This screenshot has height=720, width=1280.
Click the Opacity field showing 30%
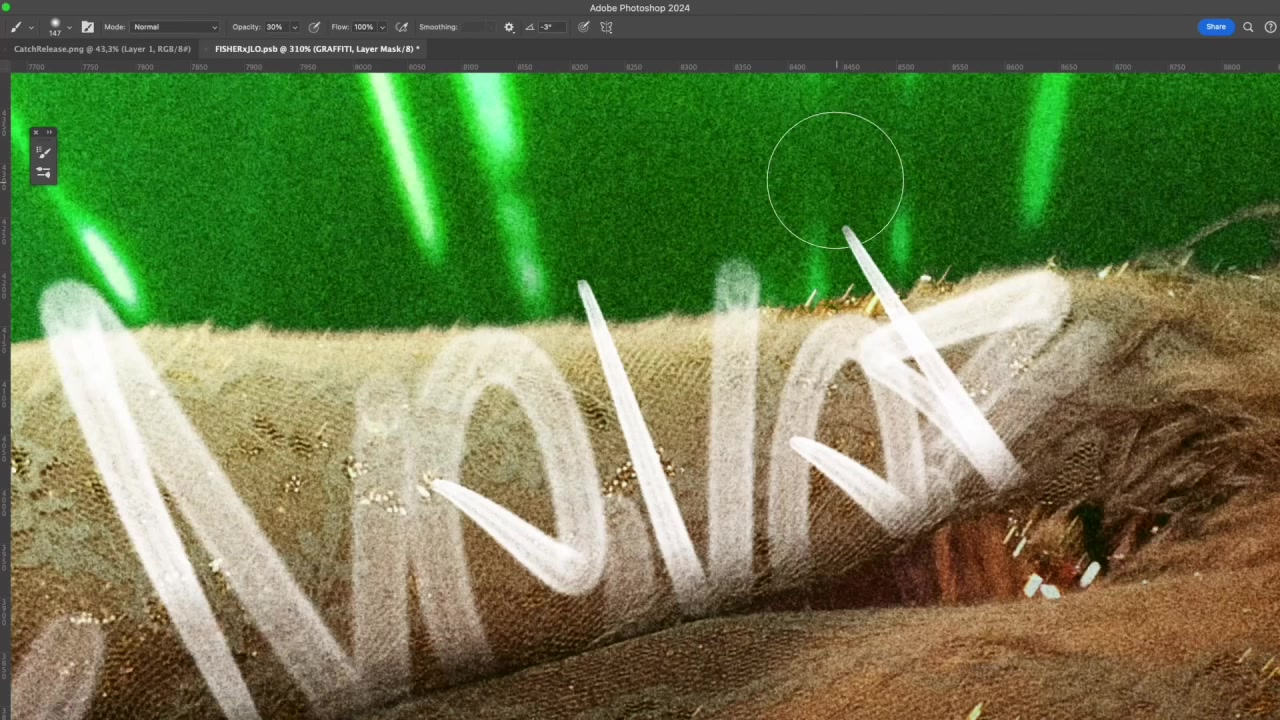click(275, 27)
